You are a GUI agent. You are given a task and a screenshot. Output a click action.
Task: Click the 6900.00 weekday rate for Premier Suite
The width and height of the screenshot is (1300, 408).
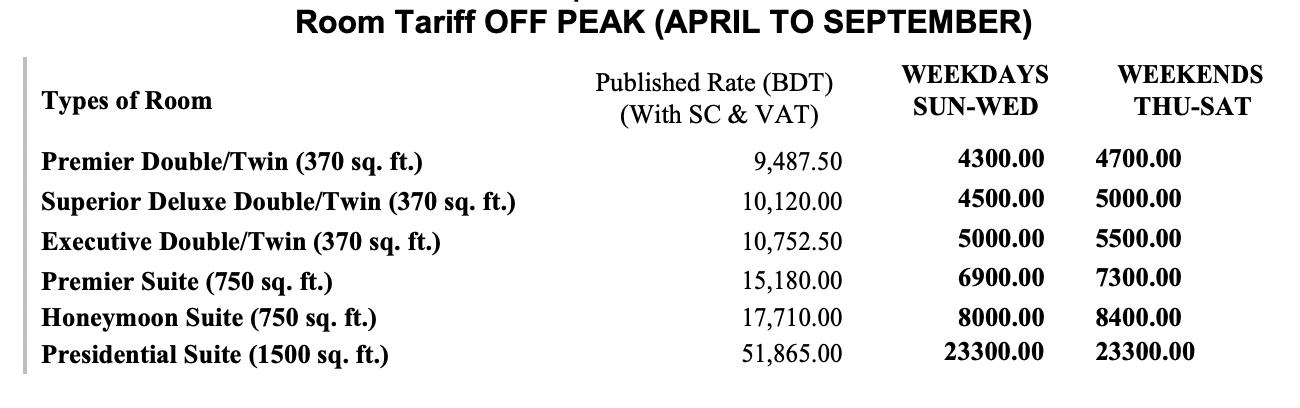[1001, 281]
